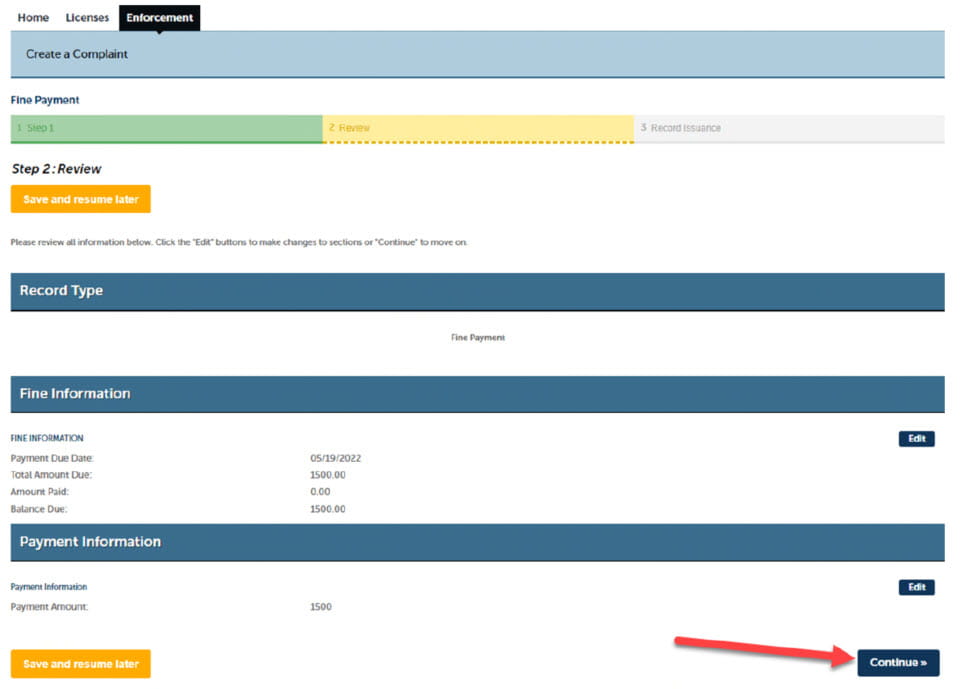Image resolution: width=961 pixels, height=689 pixels.
Task: Click the Payment Information section header
Action: (477, 542)
